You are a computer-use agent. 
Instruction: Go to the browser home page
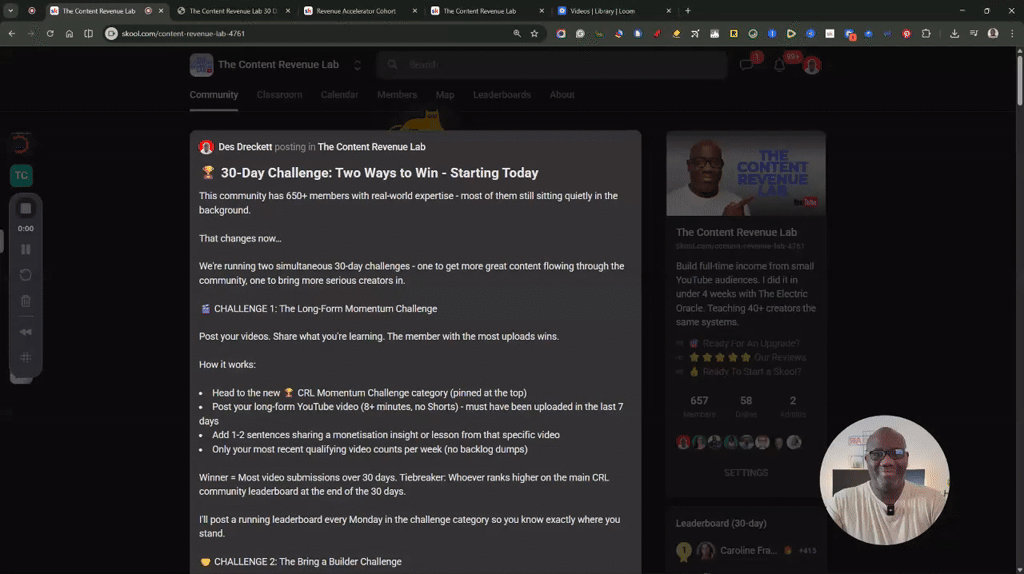click(x=69, y=33)
